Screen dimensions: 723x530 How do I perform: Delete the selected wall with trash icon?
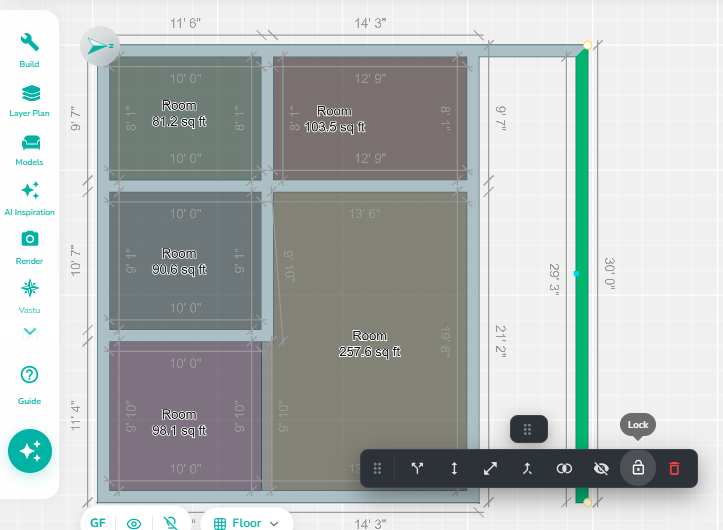pyautogui.click(x=674, y=469)
